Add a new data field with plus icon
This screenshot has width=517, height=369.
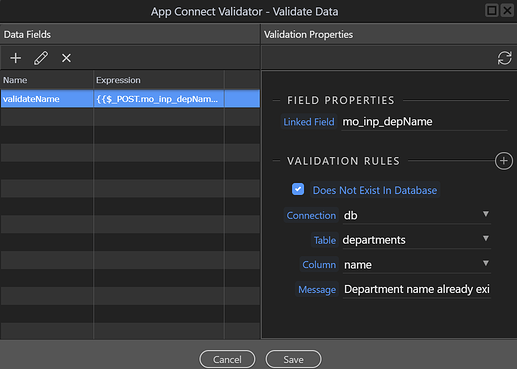coord(15,58)
